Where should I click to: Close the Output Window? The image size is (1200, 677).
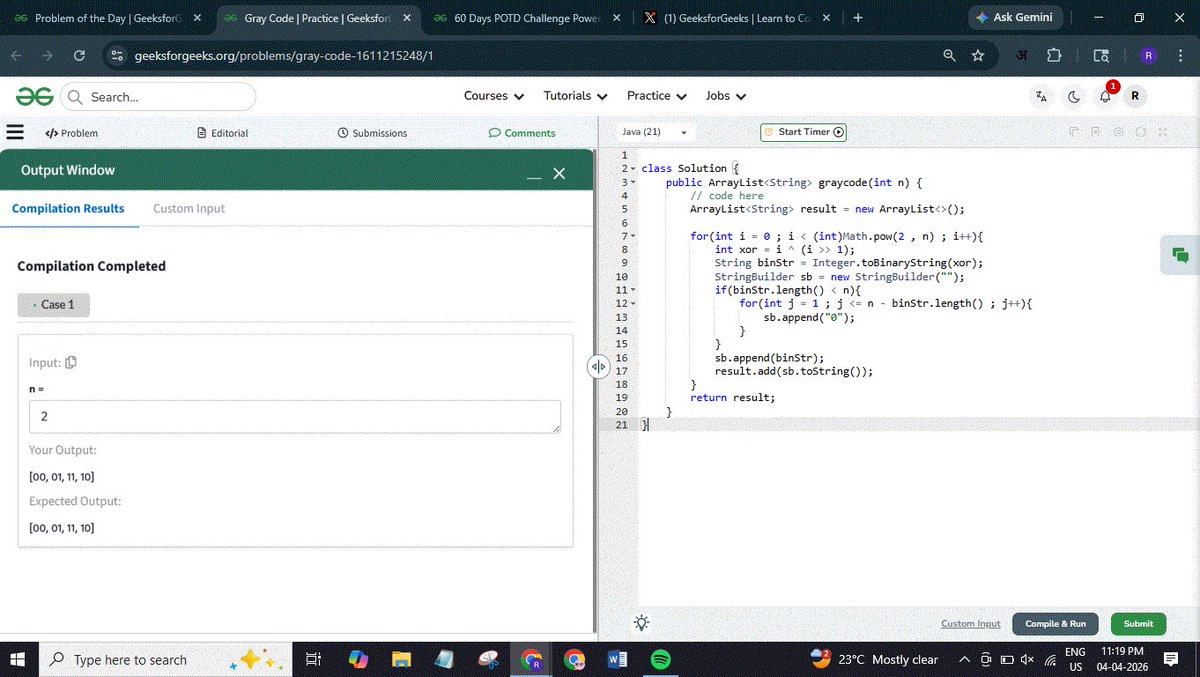tap(560, 174)
